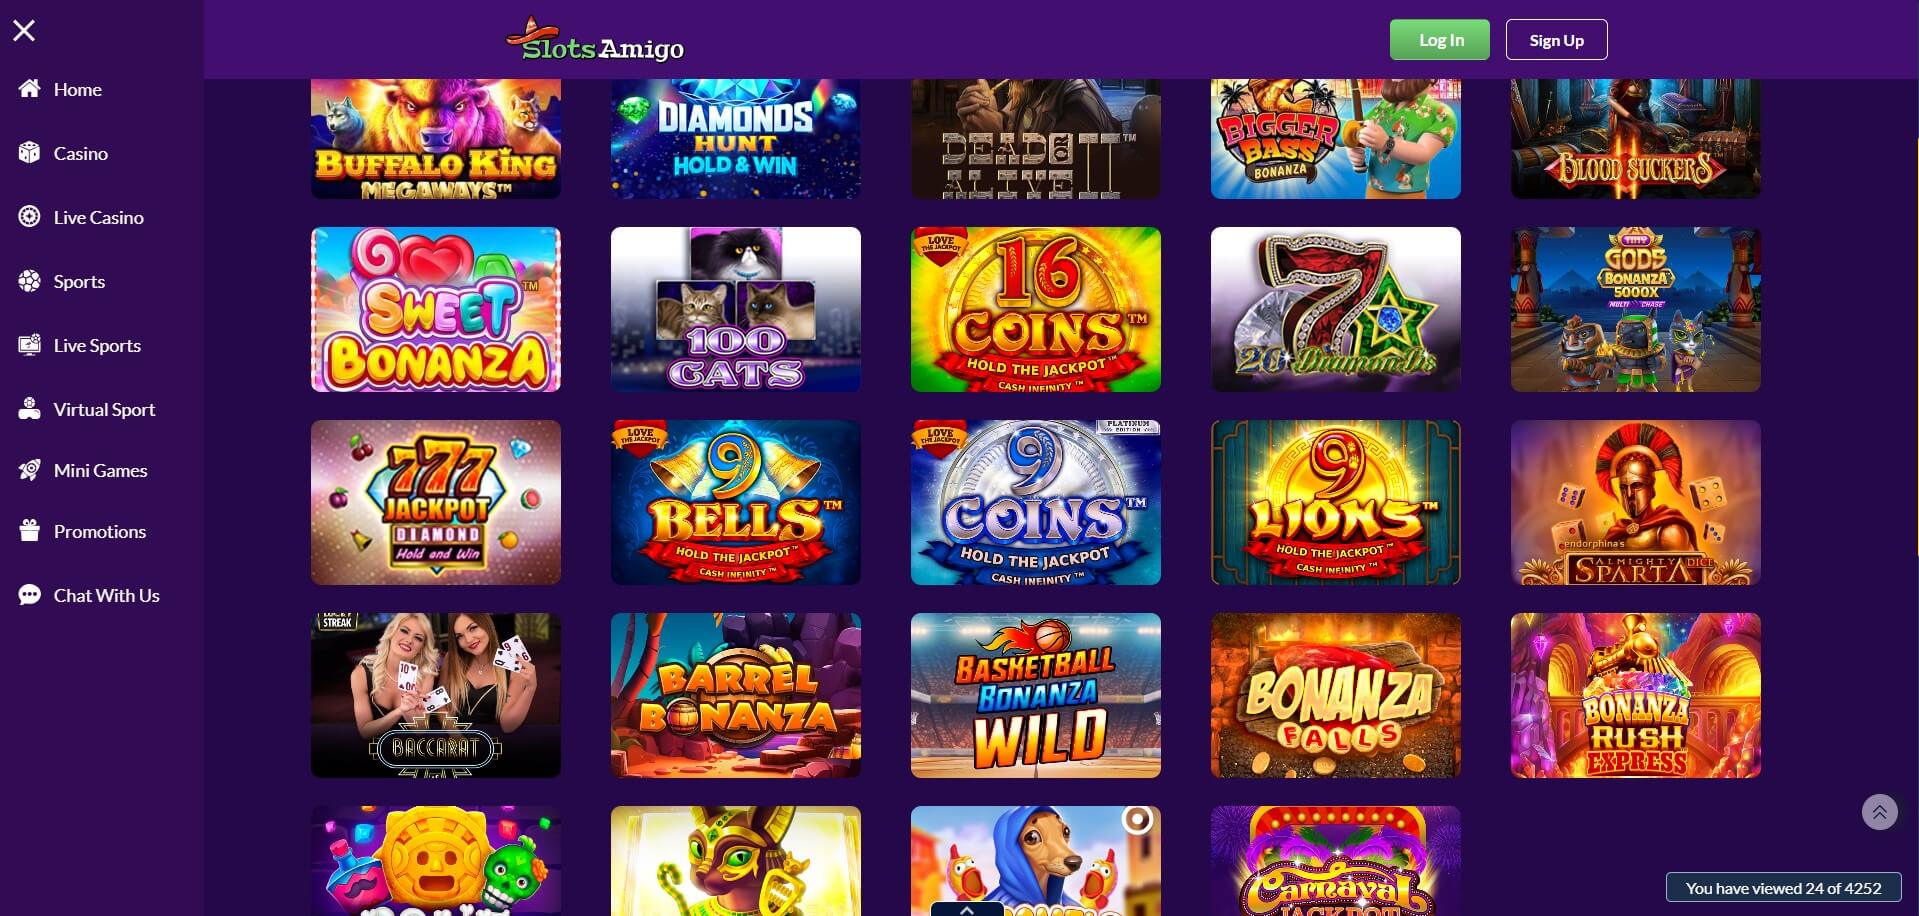This screenshot has height=916, width=1919.
Task: Click the scroll-to-top double chevron button
Action: [1880, 812]
